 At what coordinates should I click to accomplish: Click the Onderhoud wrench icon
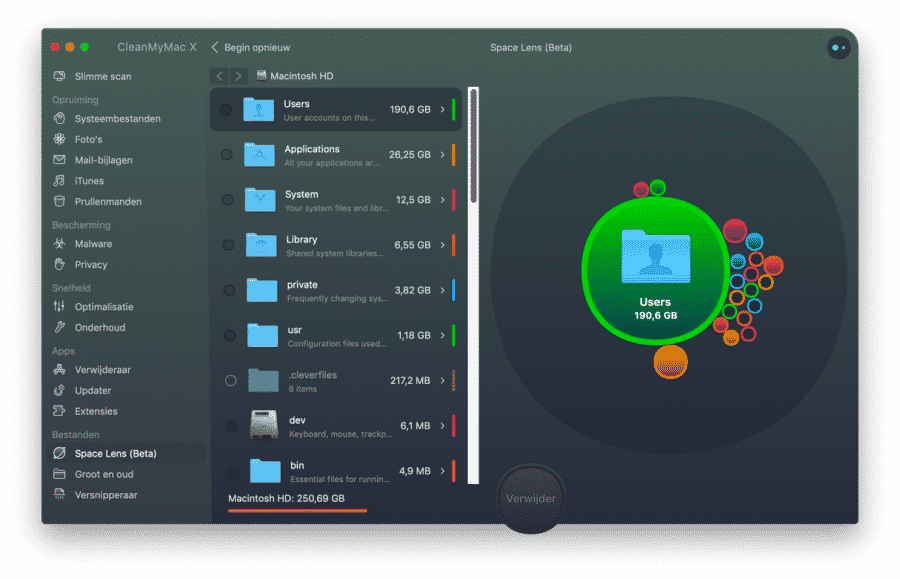click(x=59, y=327)
